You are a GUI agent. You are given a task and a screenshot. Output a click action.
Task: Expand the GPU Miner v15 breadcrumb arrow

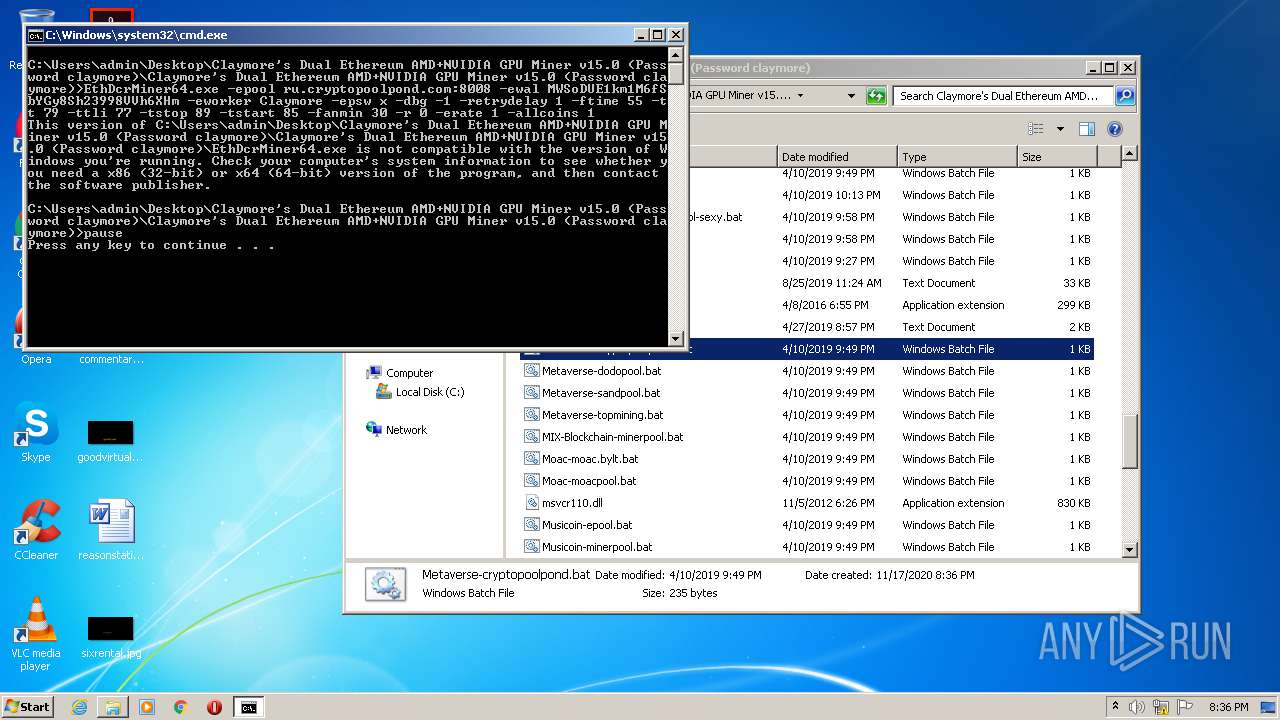coord(799,96)
